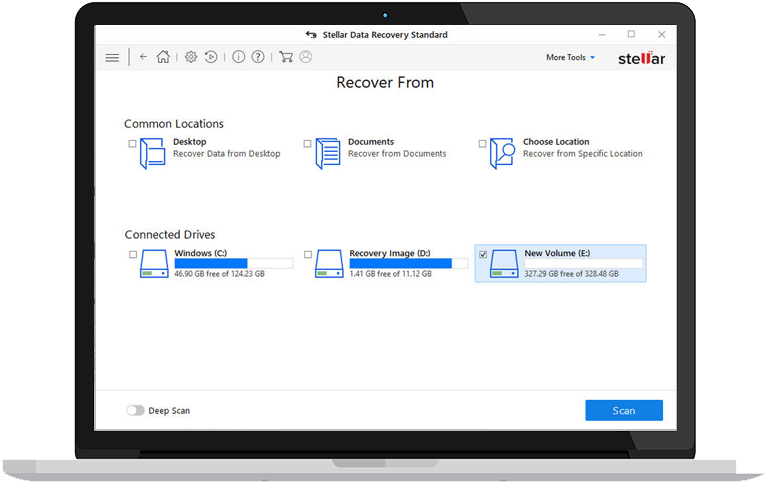Click 'Recover Data from Desktop' text

226,154
